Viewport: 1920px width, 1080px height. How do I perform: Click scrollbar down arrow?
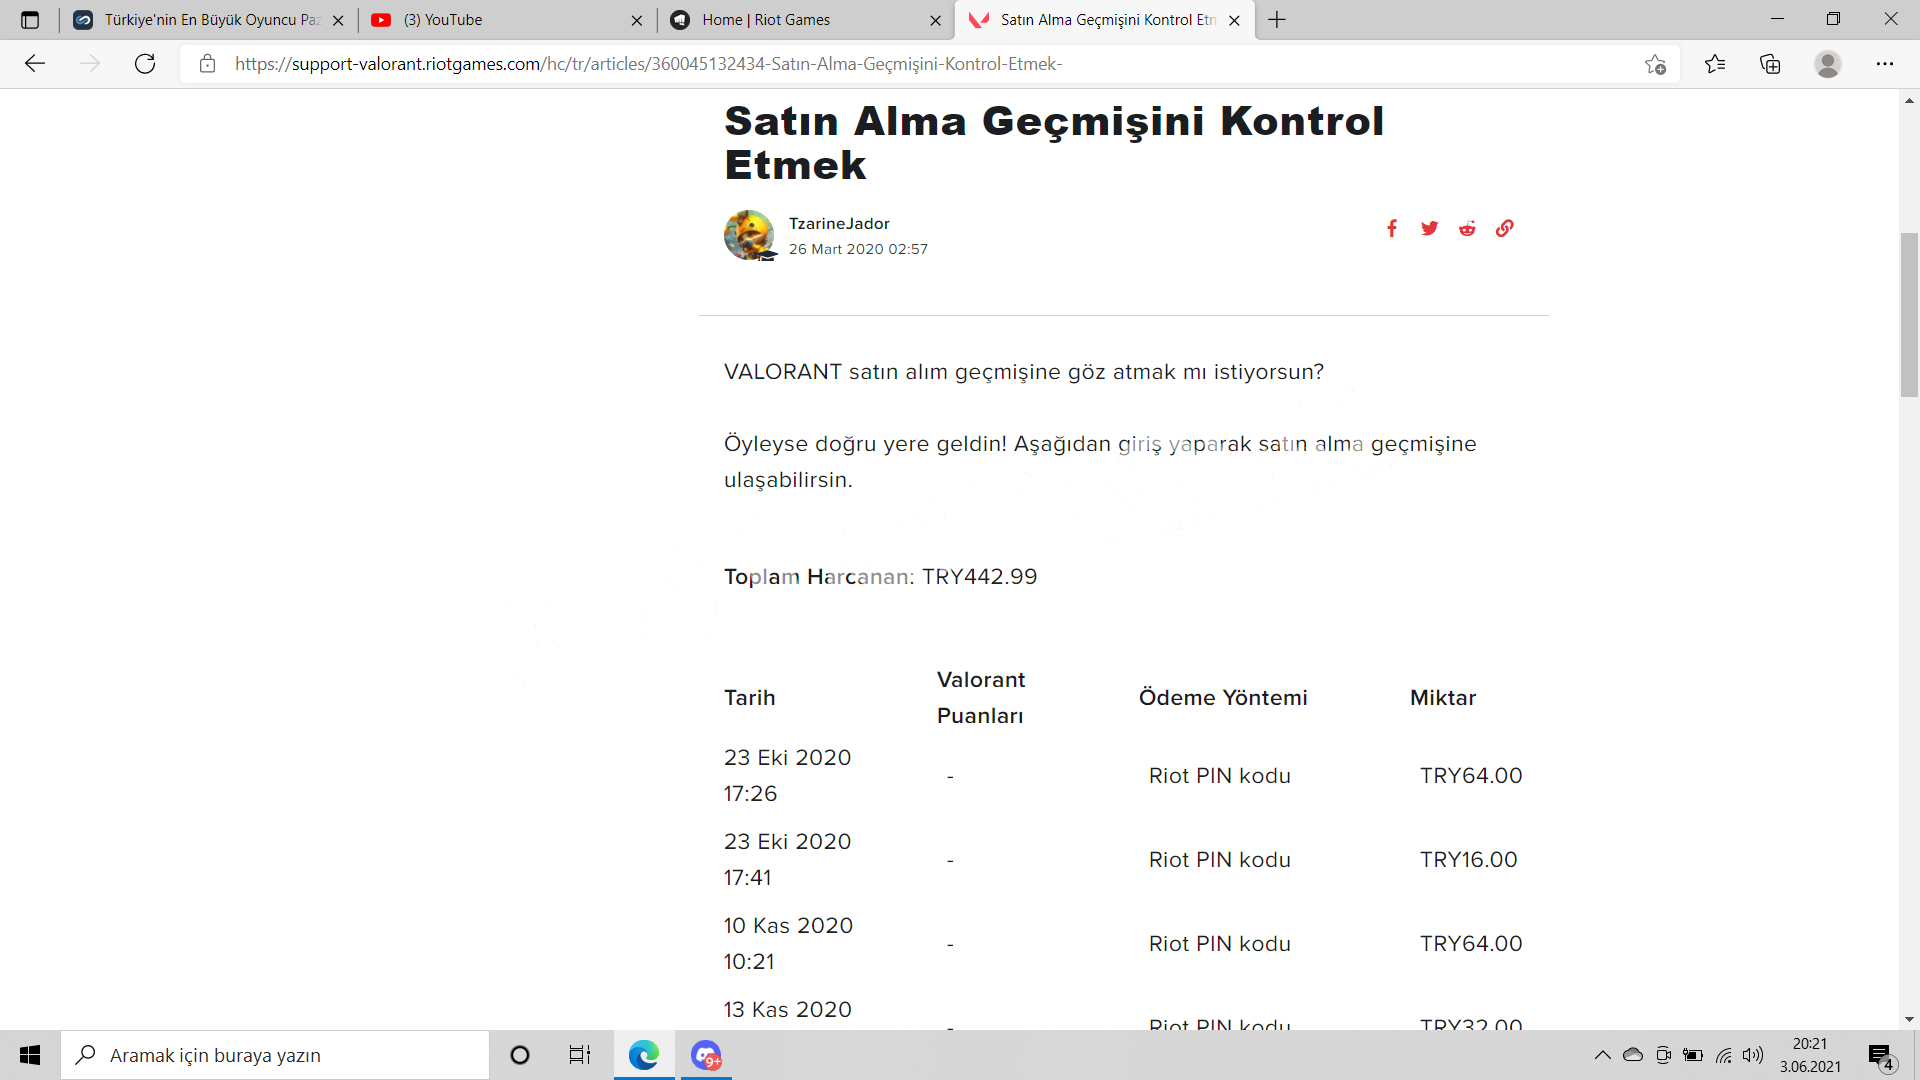pos(1909,1020)
